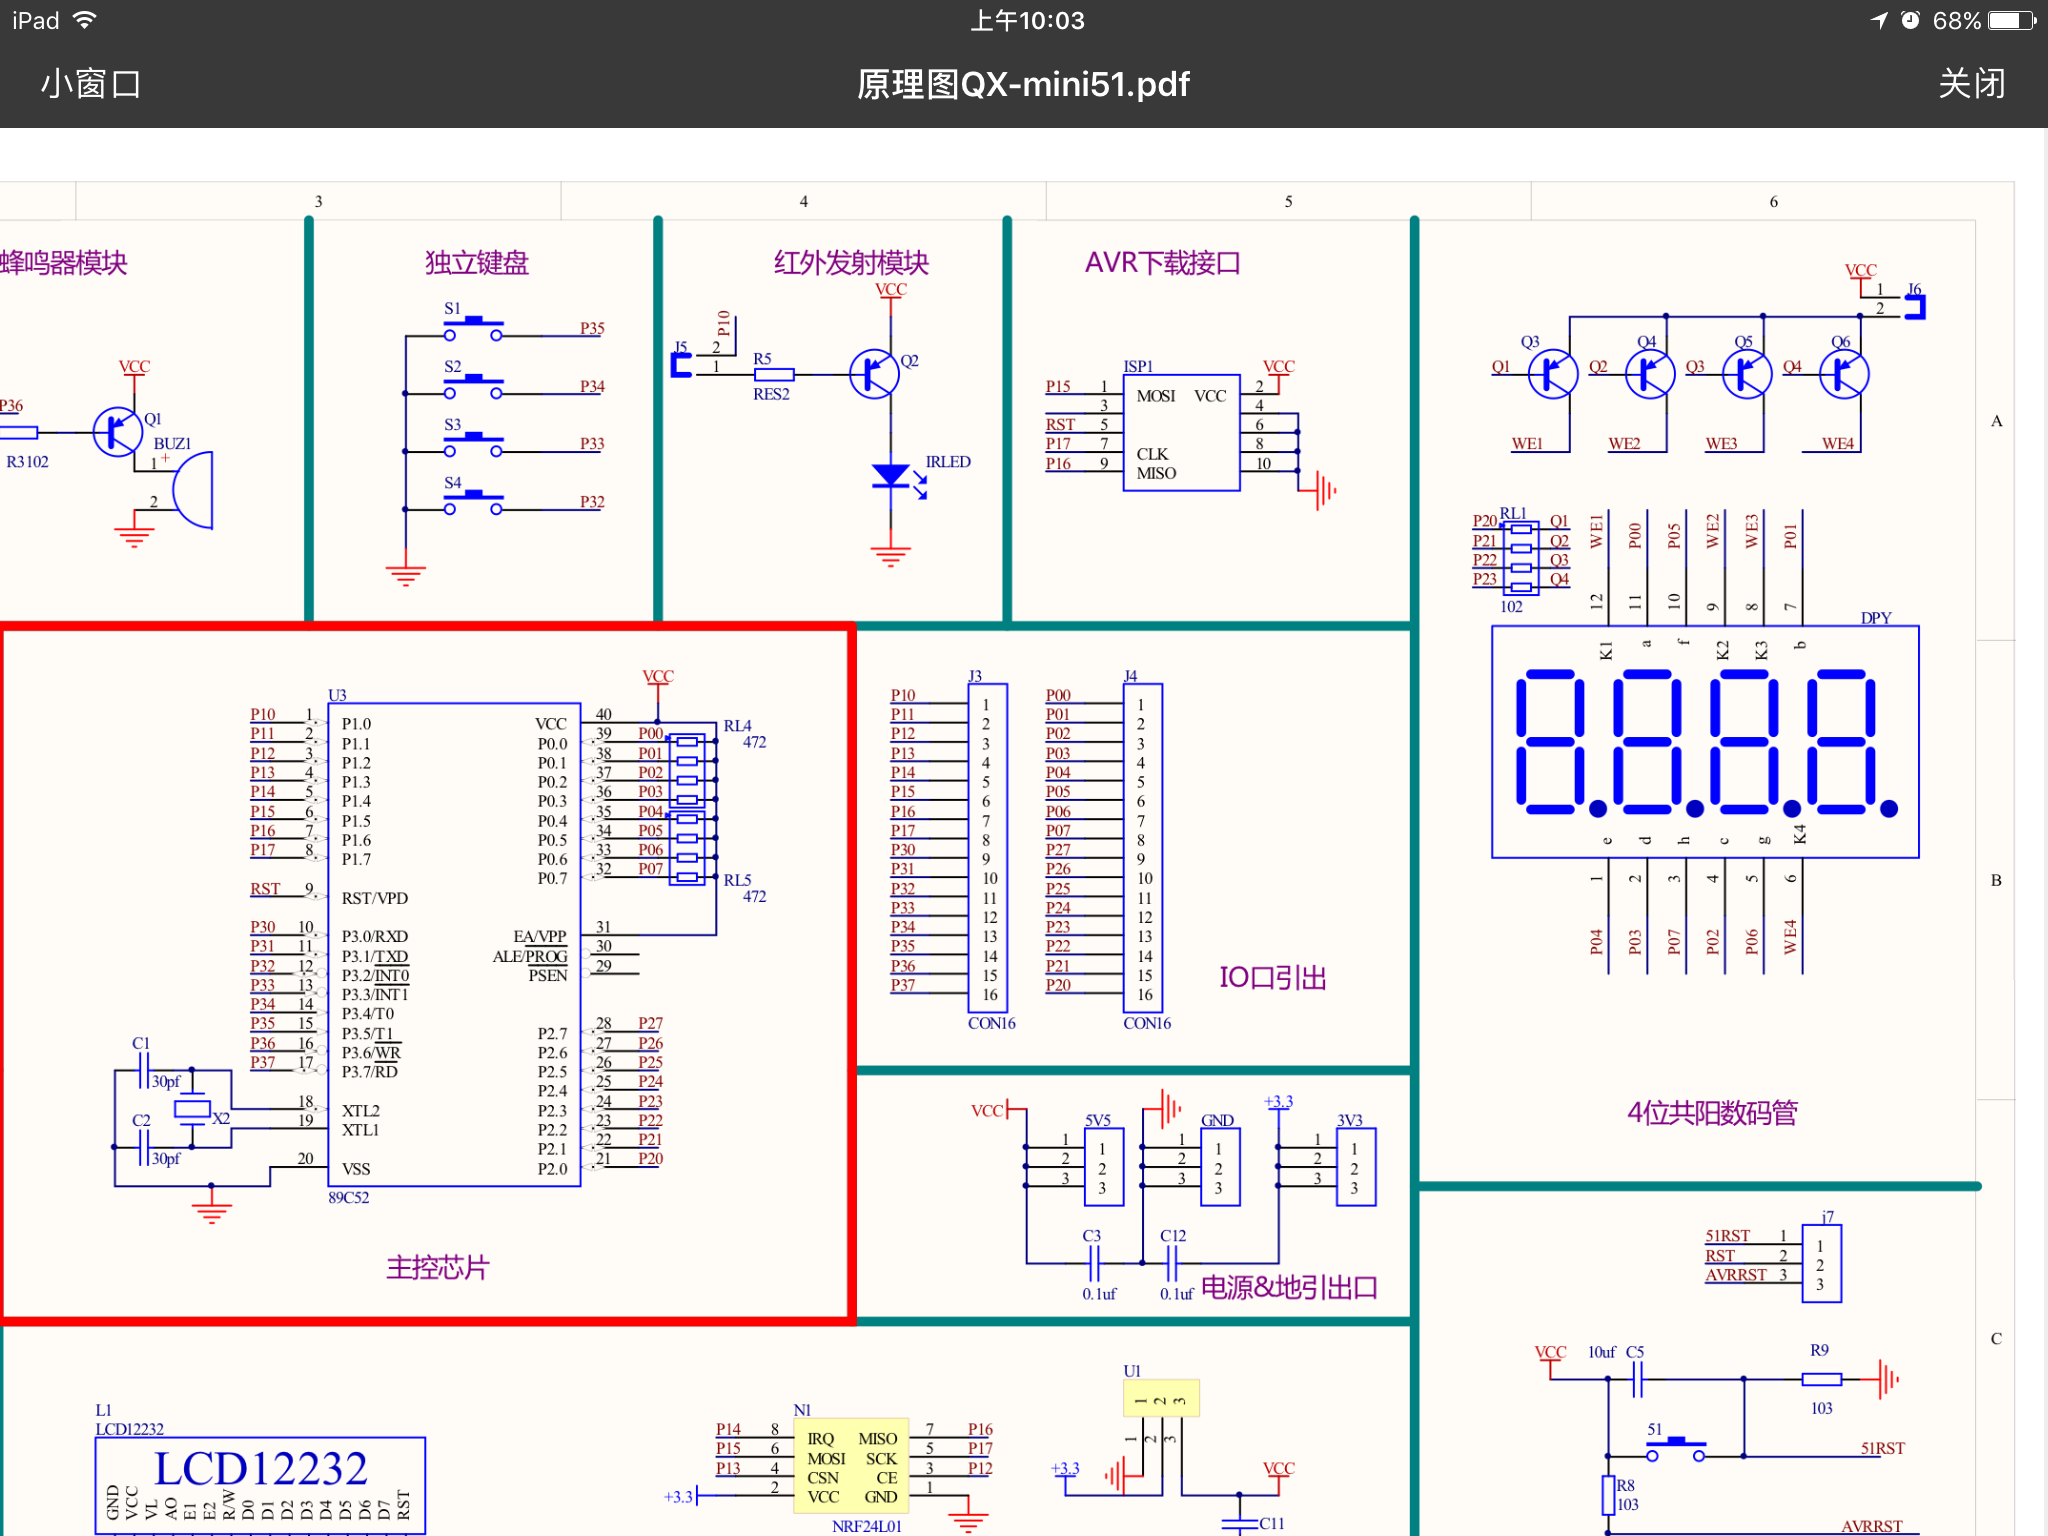This screenshot has height=1536, width=2048.
Task: Tap the U1 regulator component
Action: pyautogui.click(x=1160, y=1399)
